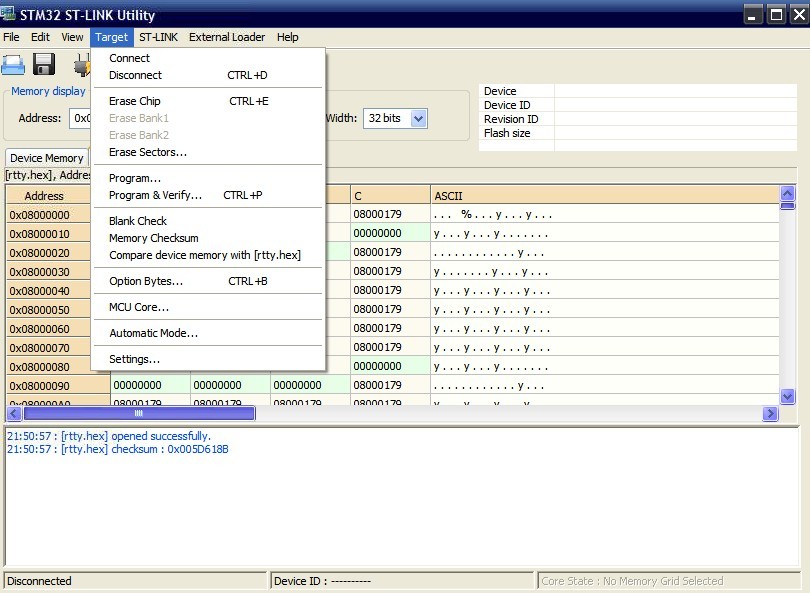Click the Device label in info panel

pyautogui.click(x=500, y=91)
